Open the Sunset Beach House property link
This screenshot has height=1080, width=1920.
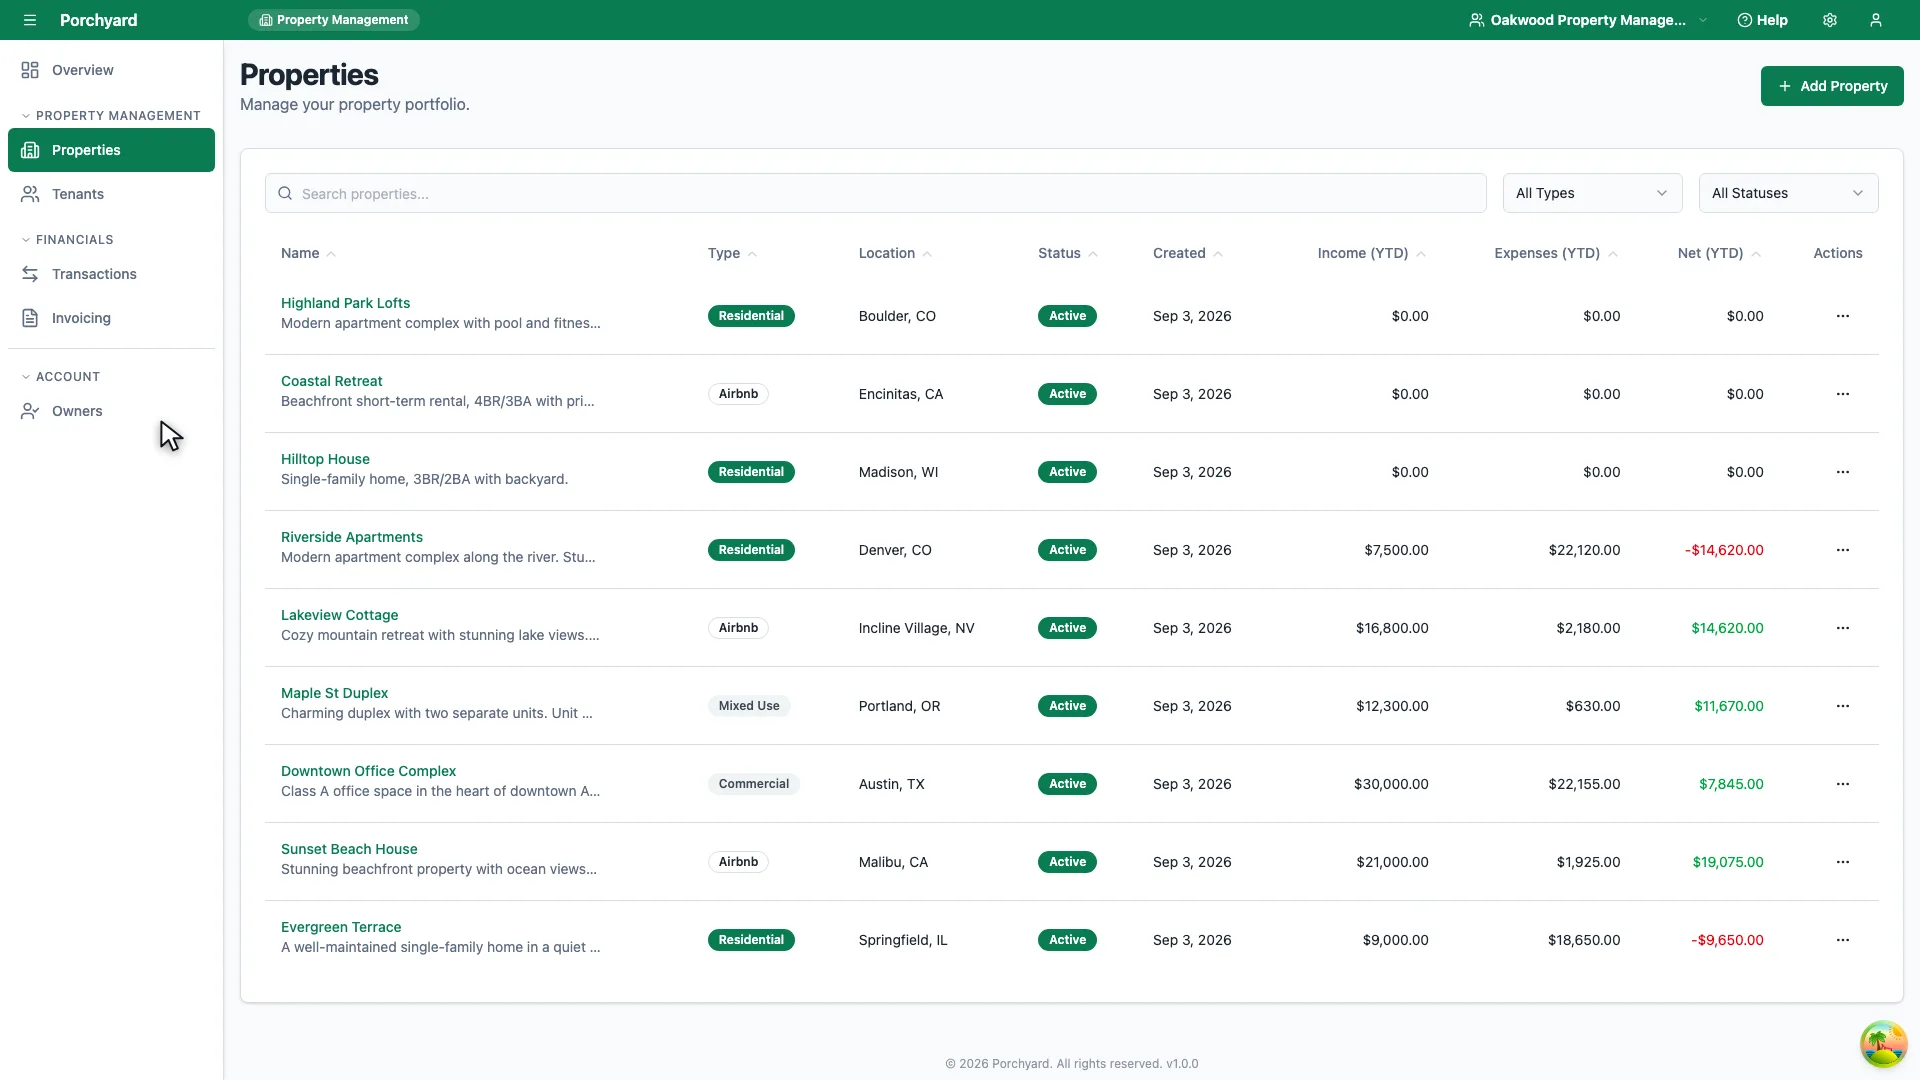pyautogui.click(x=349, y=849)
